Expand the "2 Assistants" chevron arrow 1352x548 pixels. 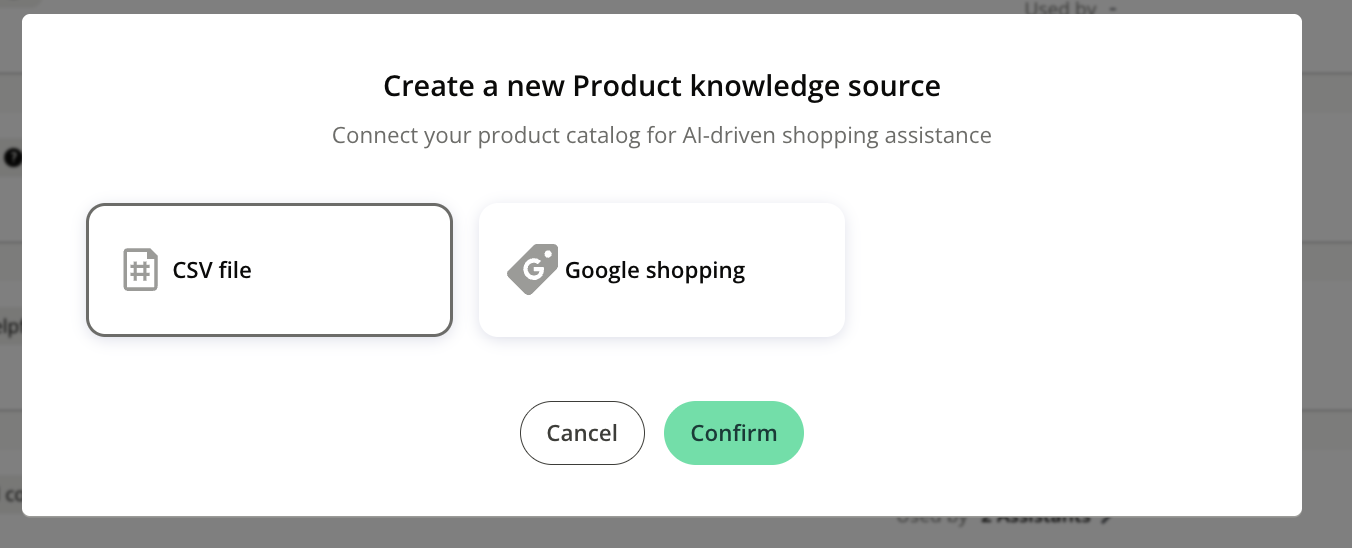coord(1105,518)
